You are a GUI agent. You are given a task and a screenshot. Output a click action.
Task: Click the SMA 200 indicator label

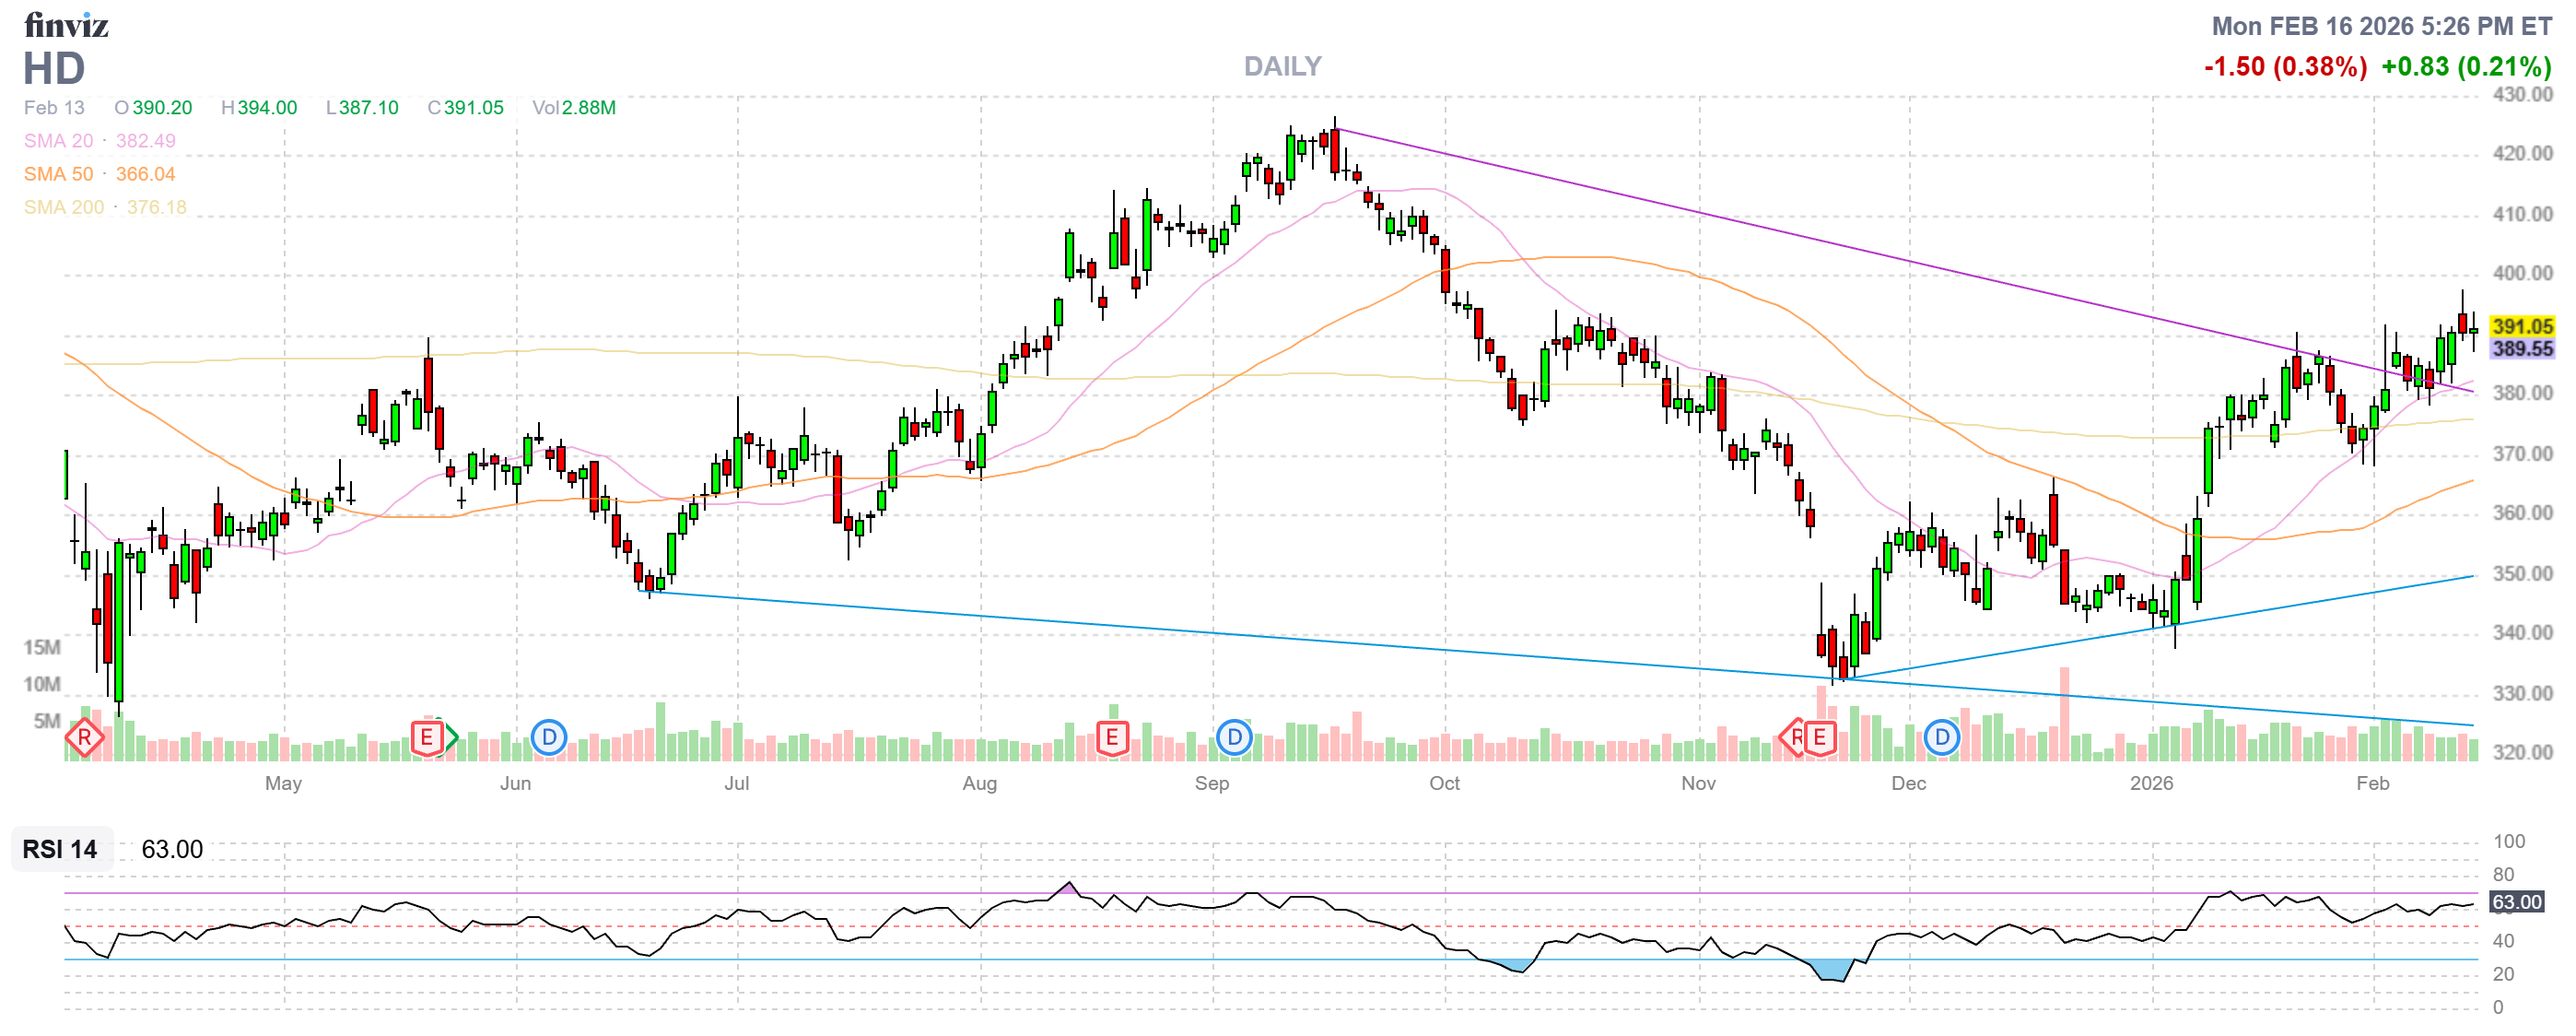[64, 207]
